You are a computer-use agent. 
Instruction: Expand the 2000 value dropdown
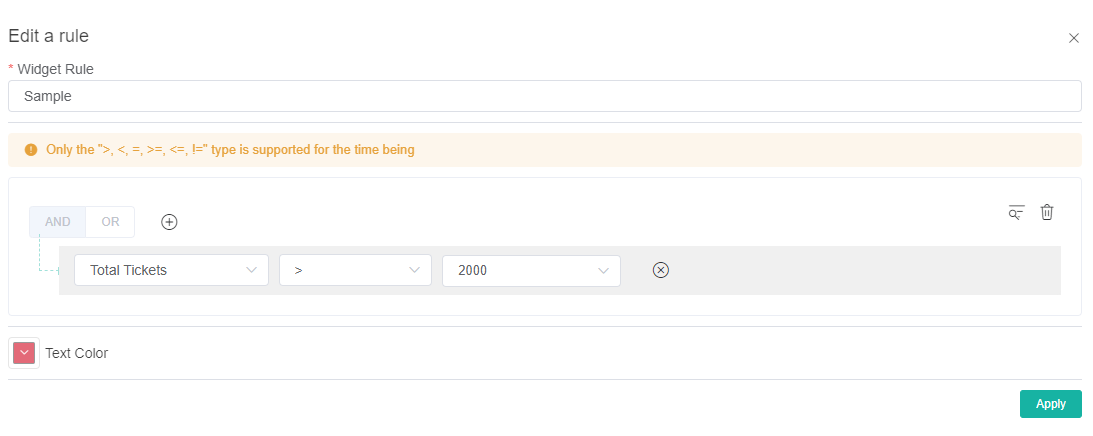tap(531, 270)
